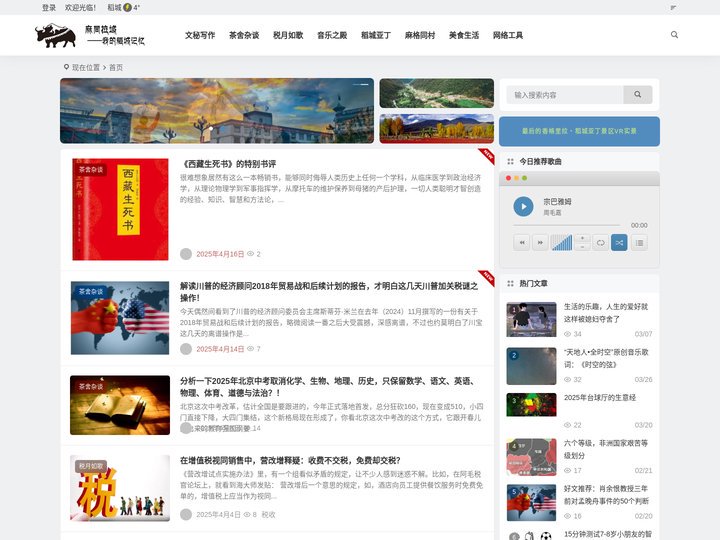Viewport: 720px width, 540px height.
Task: Click 茶舍杂谈 badge on 西藏生死书 thumbnail
Action: pos(91,169)
